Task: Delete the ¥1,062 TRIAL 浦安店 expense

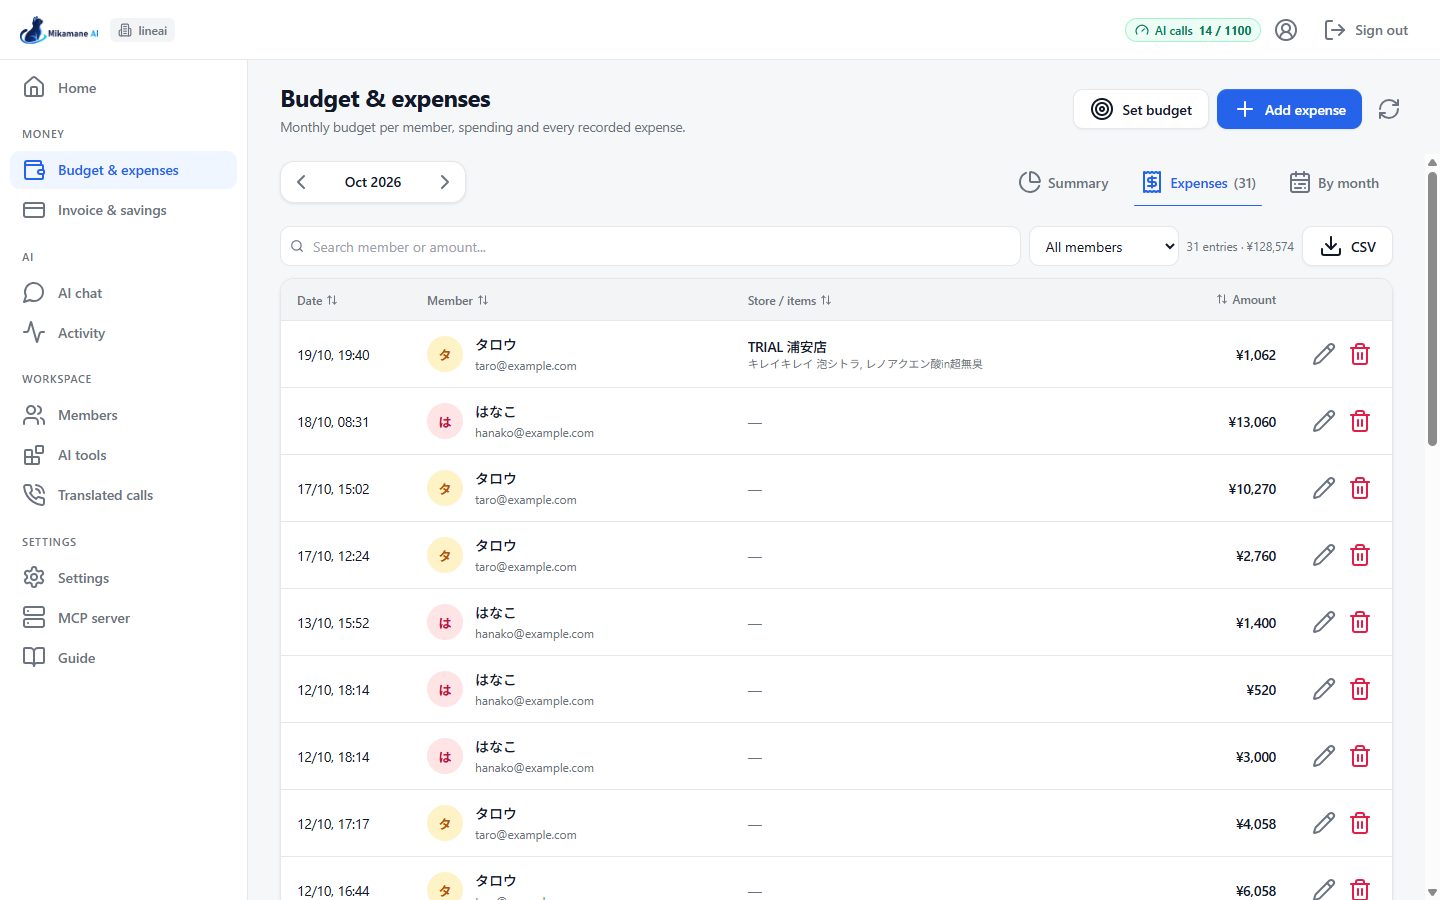Action: [1360, 354]
